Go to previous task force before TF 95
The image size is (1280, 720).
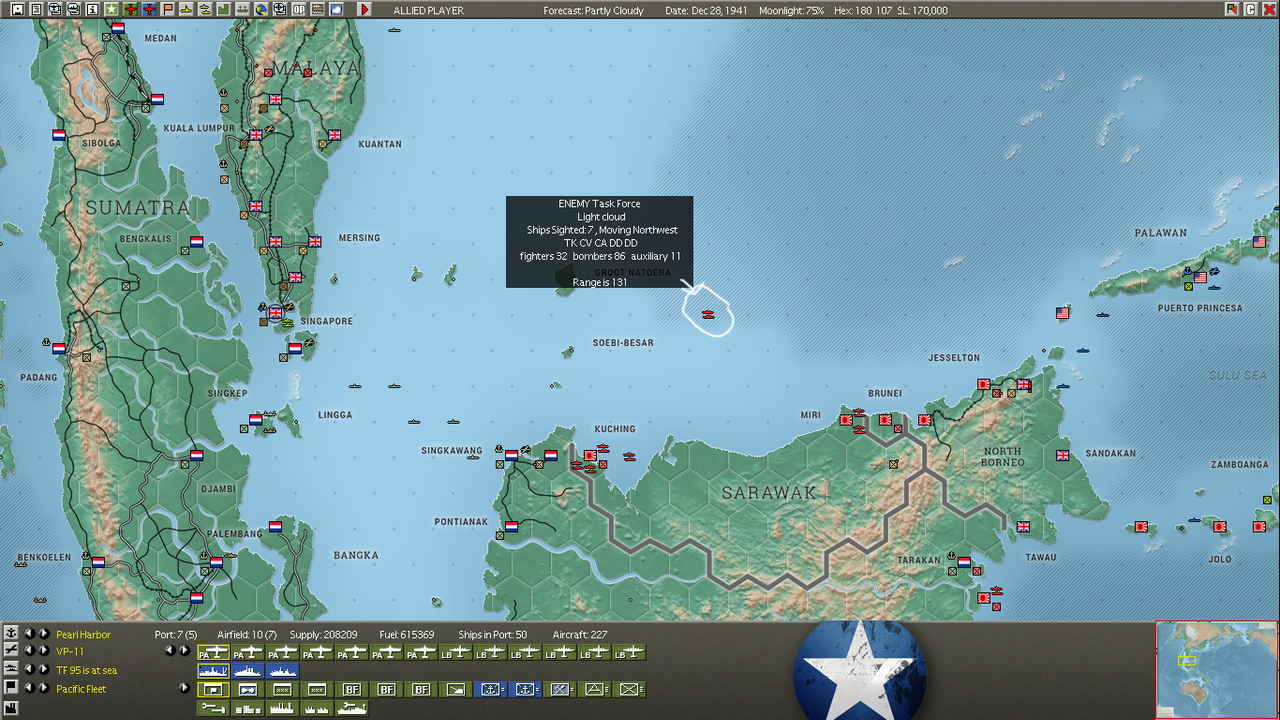coord(29,669)
